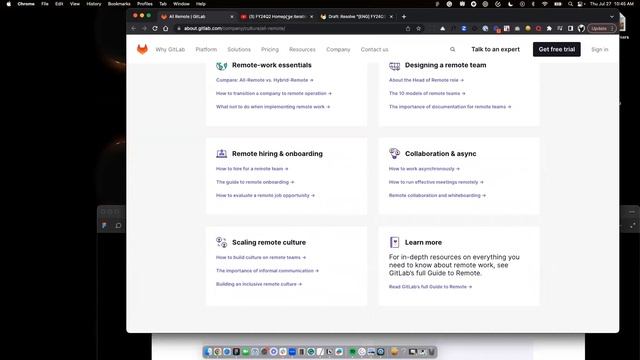The width and height of the screenshot is (640, 360).
Task: Expand the Chrome tab search chevron
Action: pos(611,17)
